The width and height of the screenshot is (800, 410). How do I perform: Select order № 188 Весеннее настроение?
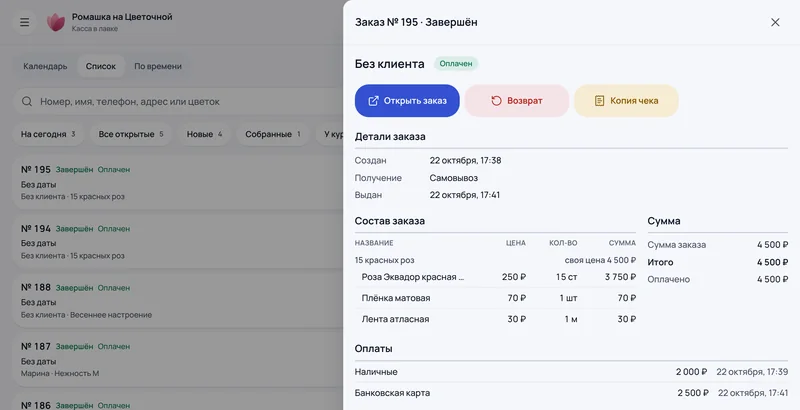(x=179, y=301)
